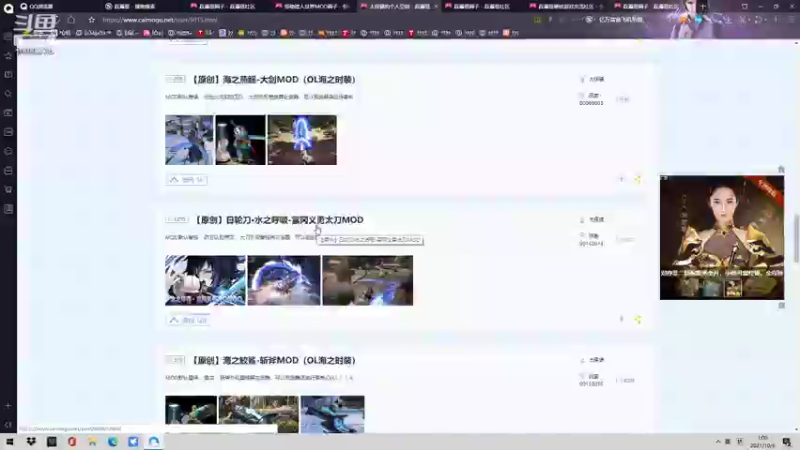Image resolution: width=800 pixels, height=450 pixels.
Task: Click the page vertical scrollbar thumb
Action: point(795,237)
